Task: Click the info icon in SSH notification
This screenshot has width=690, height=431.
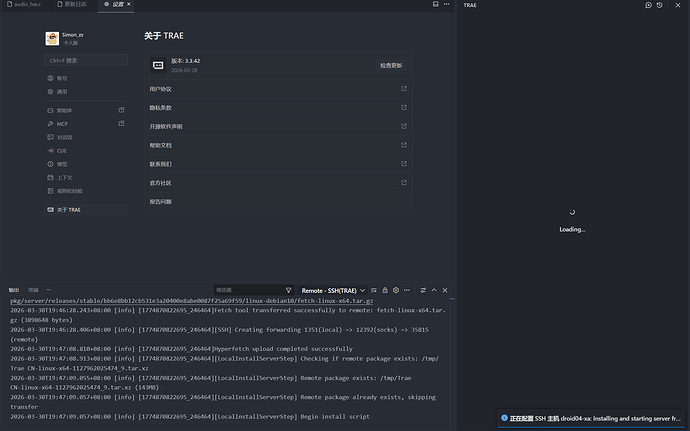Action: tap(504, 418)
